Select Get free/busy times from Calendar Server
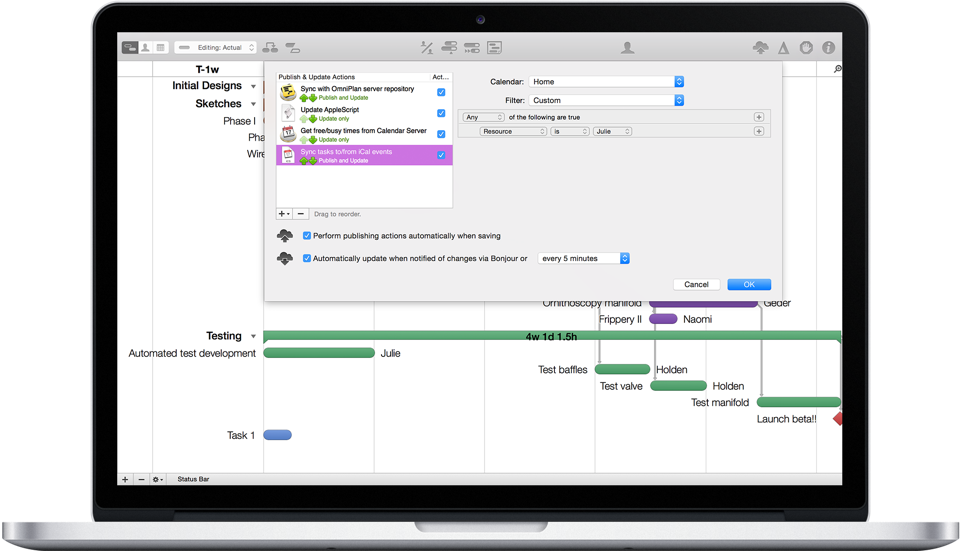 point(364,134)
